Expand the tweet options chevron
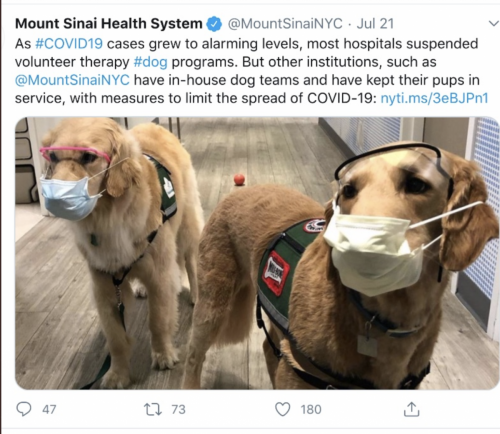The width and height of the screenshot is (500, 434). coord(493,24)
